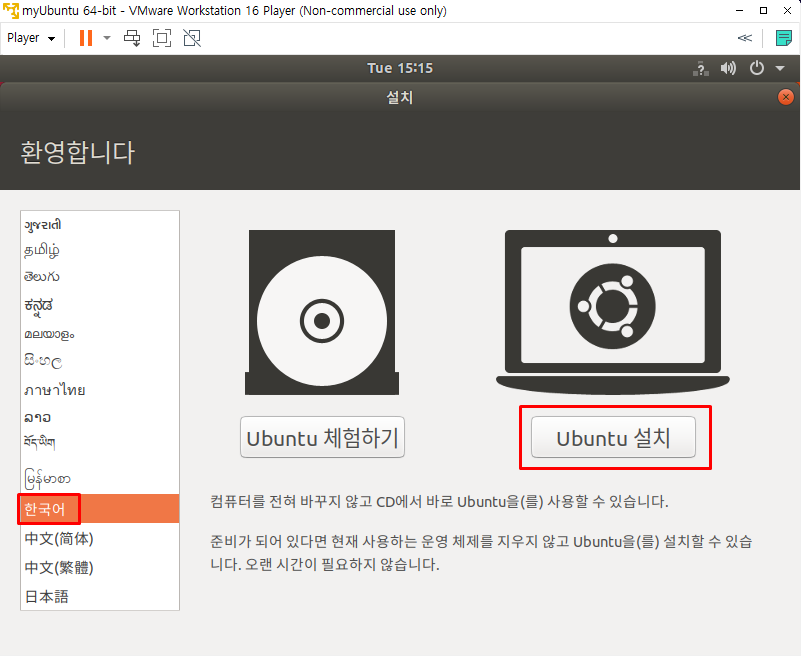
Task: Select 日本語 language
Action: click(x=100, y=596)
